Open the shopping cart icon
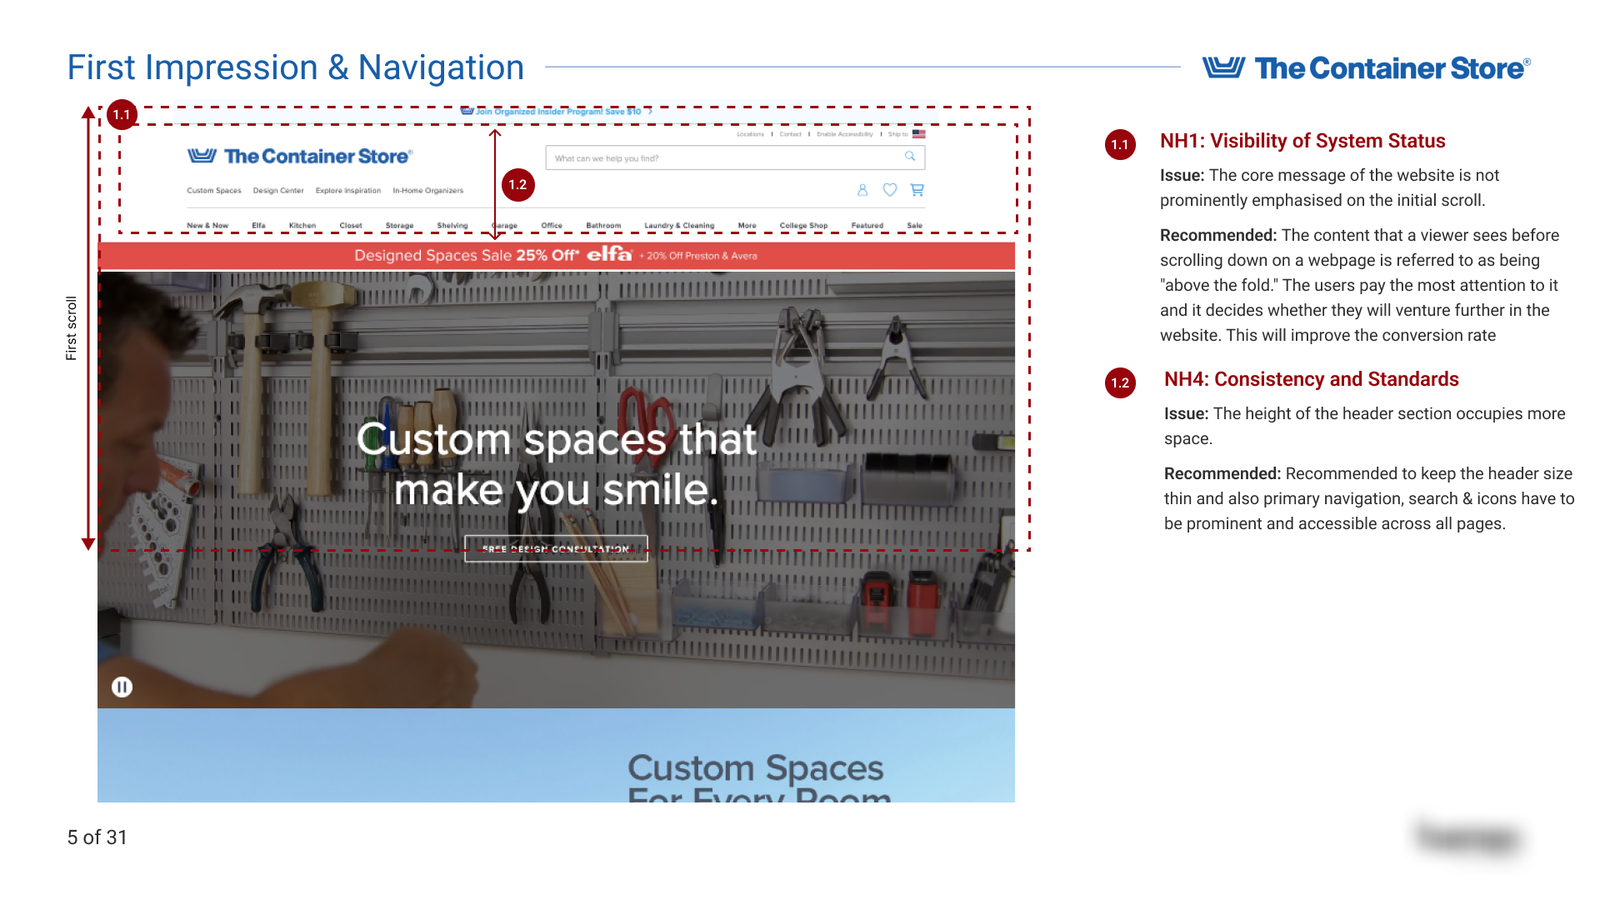The height and width of the screenshot is (900, 1600). point(917,190)
